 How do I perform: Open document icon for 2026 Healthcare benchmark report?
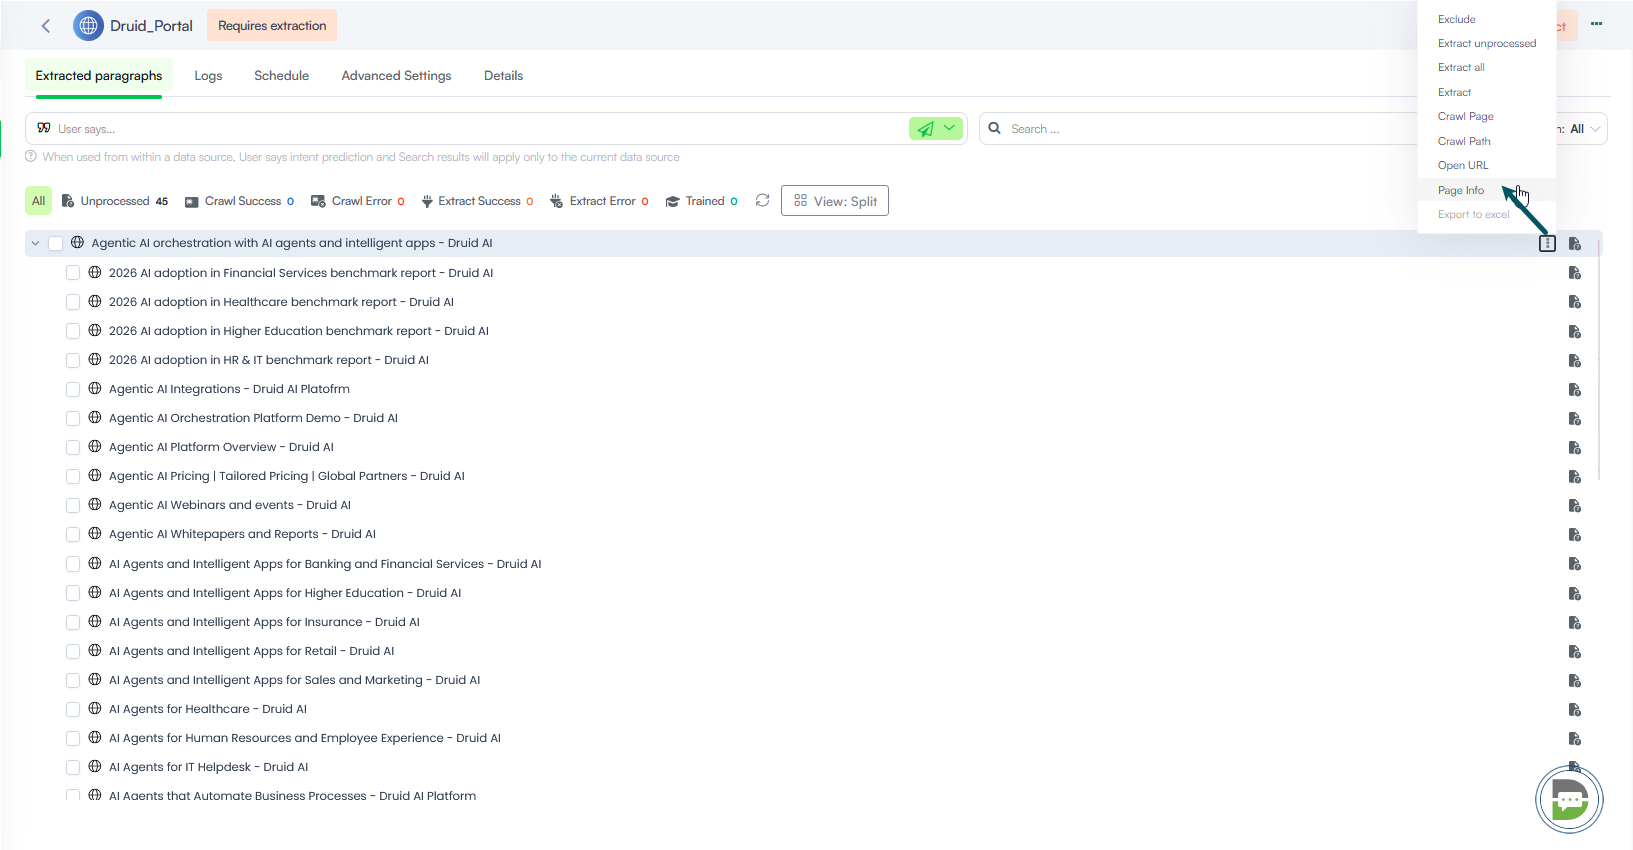(x=1575, y=302)
